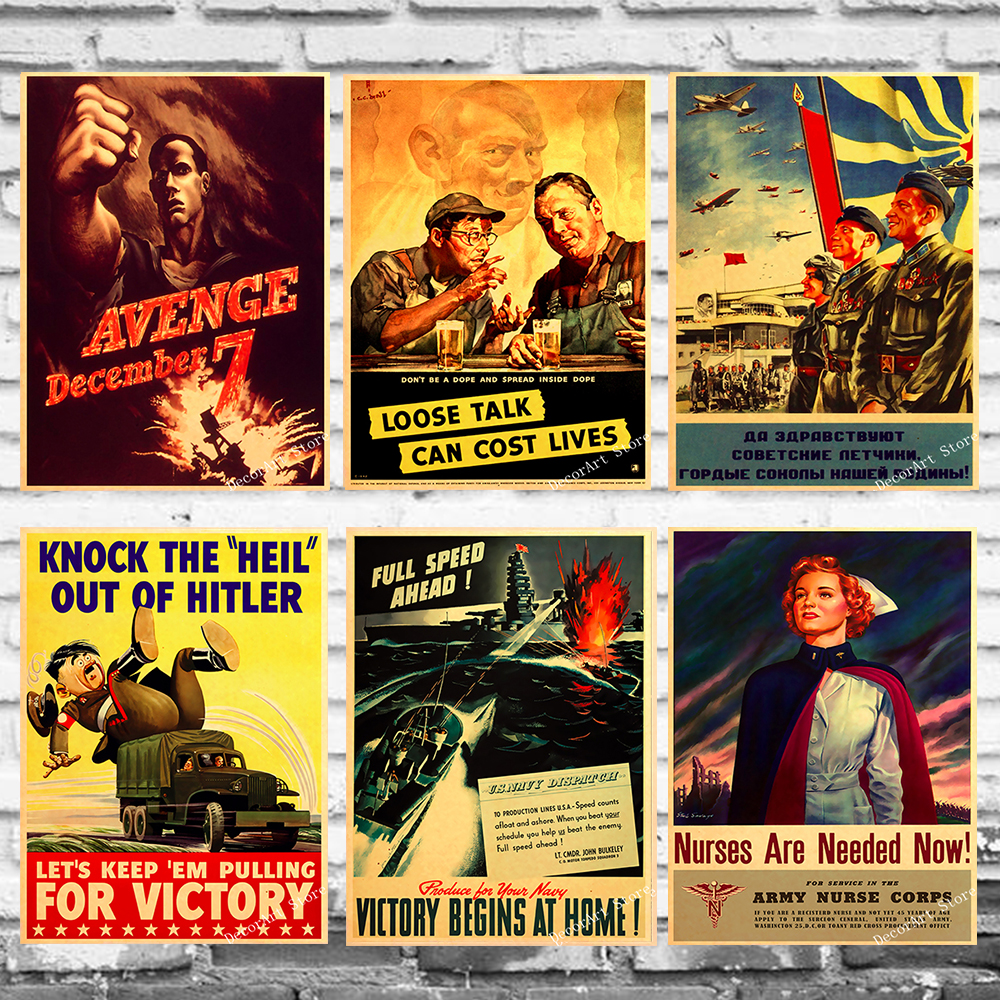View the Nurses Are Needed Now poster
1000x1000 pixels.
pyautogui.click(x=823, y=737)
